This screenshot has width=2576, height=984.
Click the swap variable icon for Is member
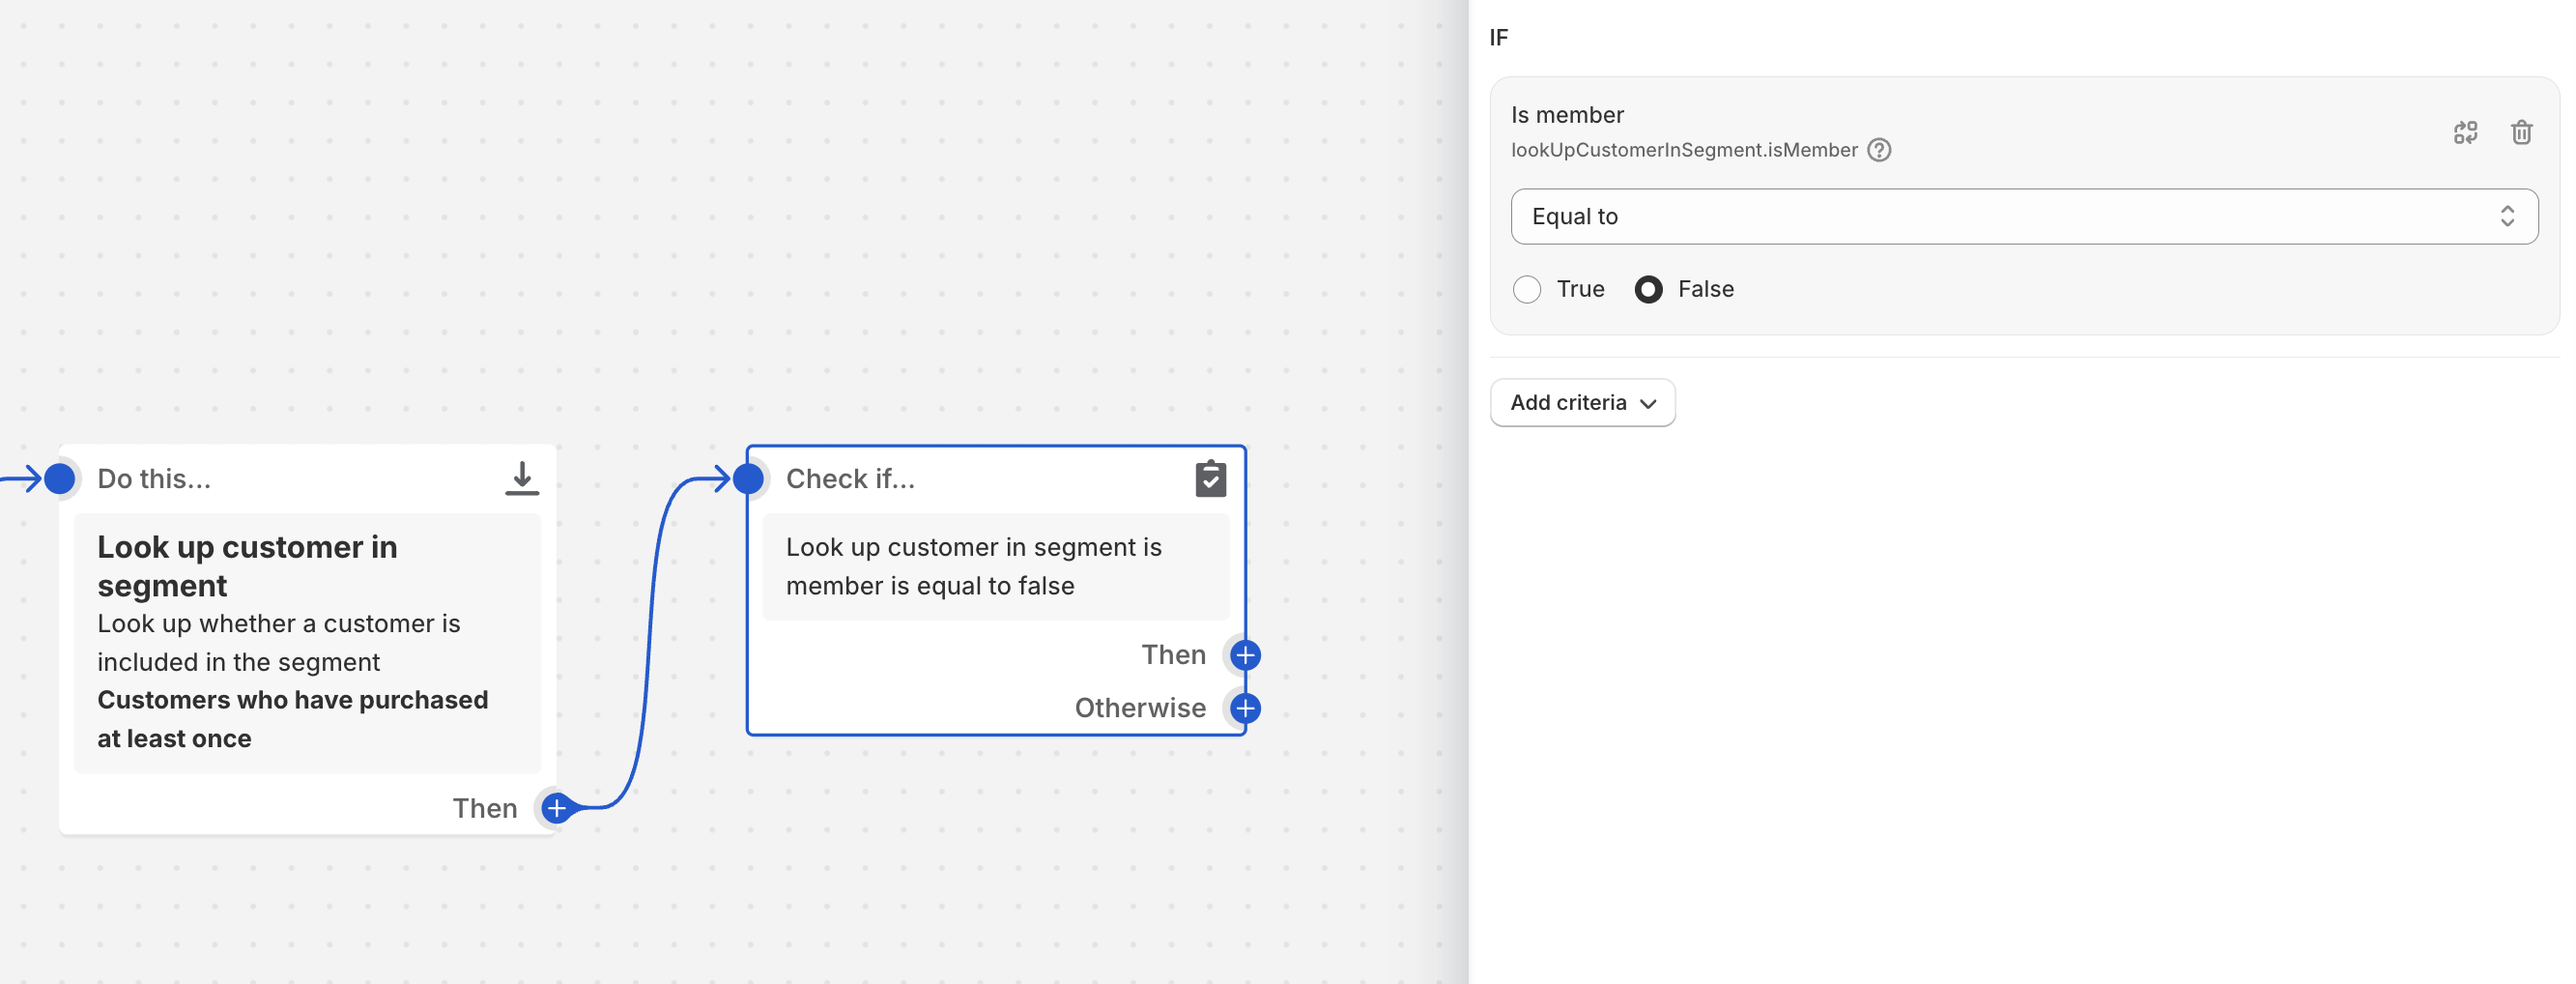2465,132
